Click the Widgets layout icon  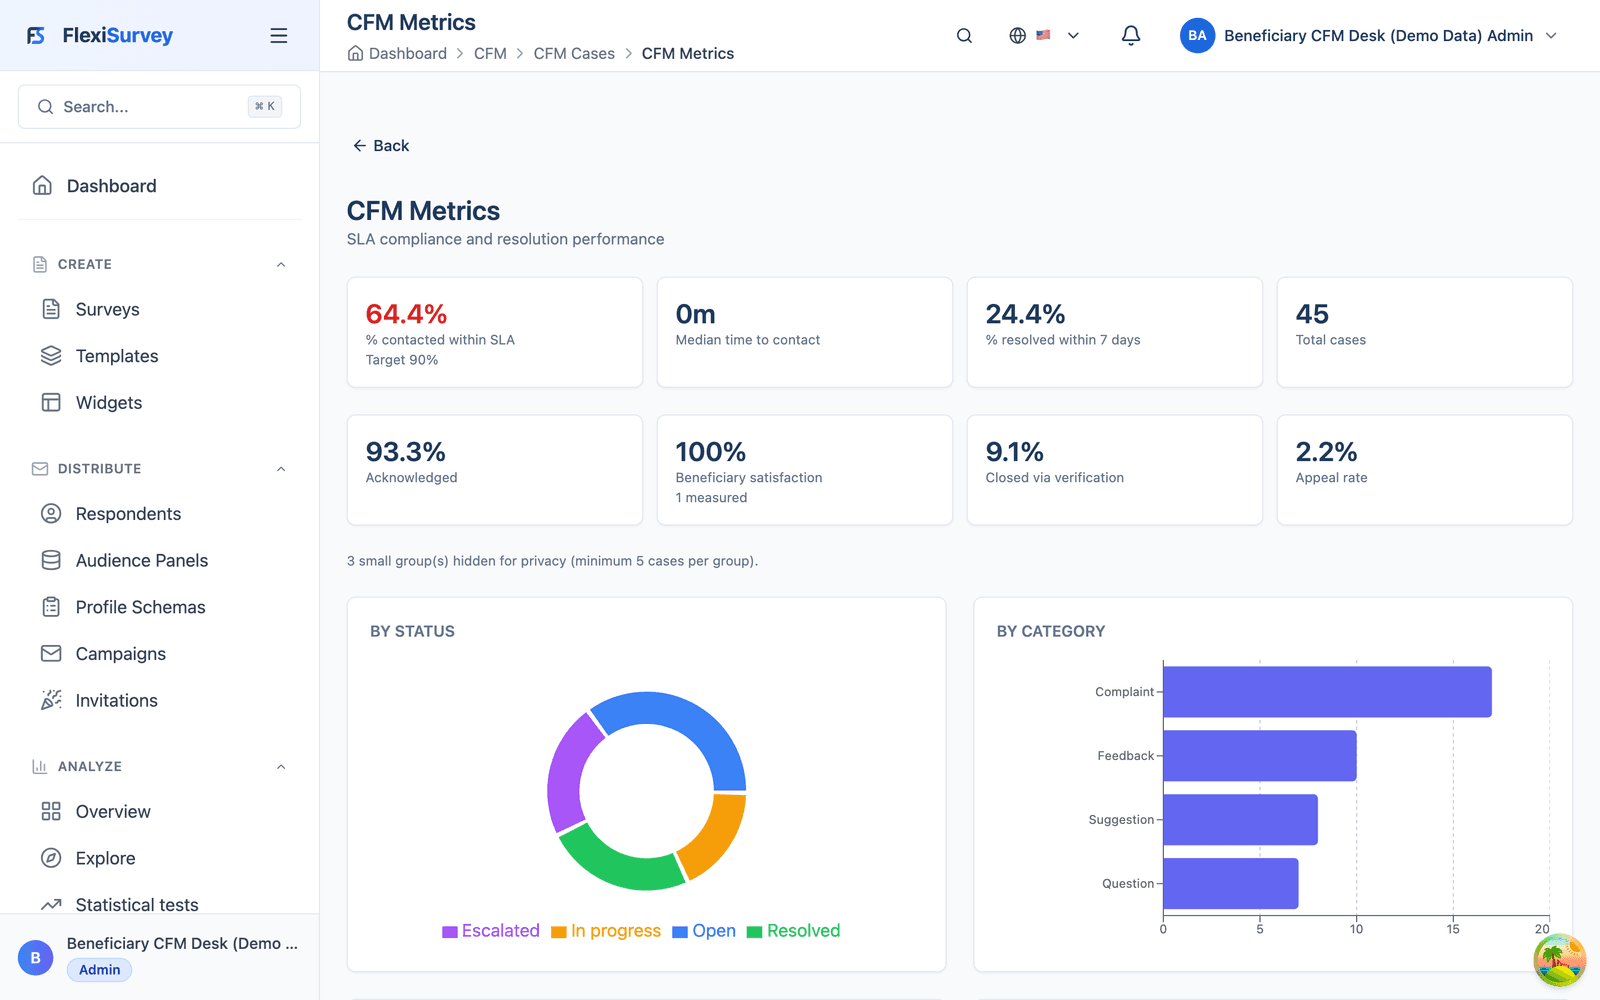pos(51,402)
